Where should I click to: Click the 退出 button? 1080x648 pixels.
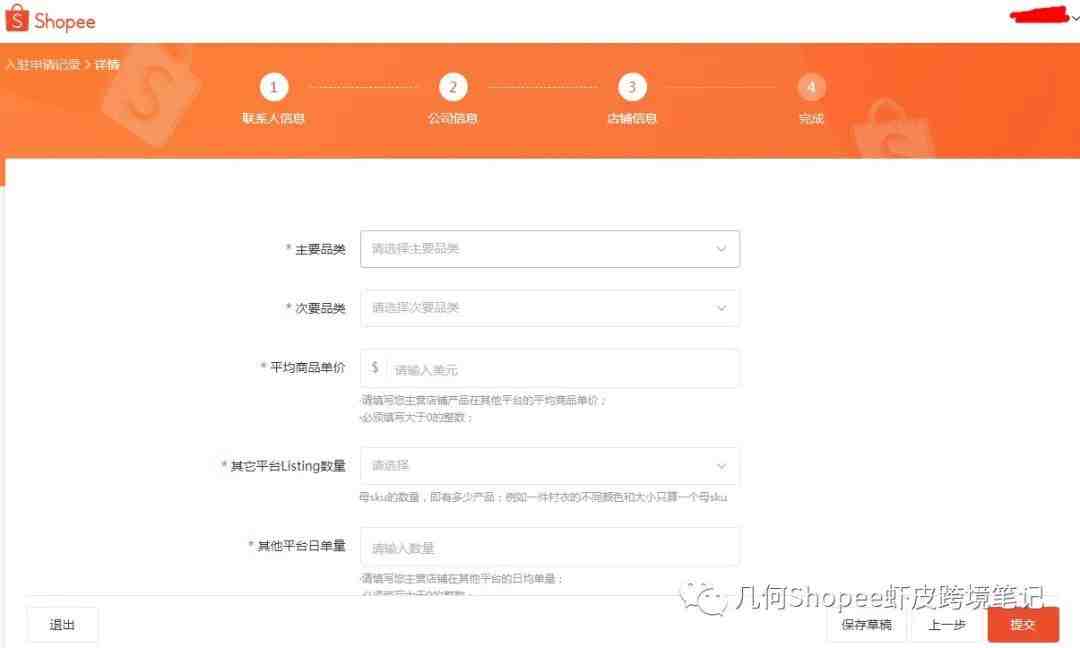click(x=63, y=625)
